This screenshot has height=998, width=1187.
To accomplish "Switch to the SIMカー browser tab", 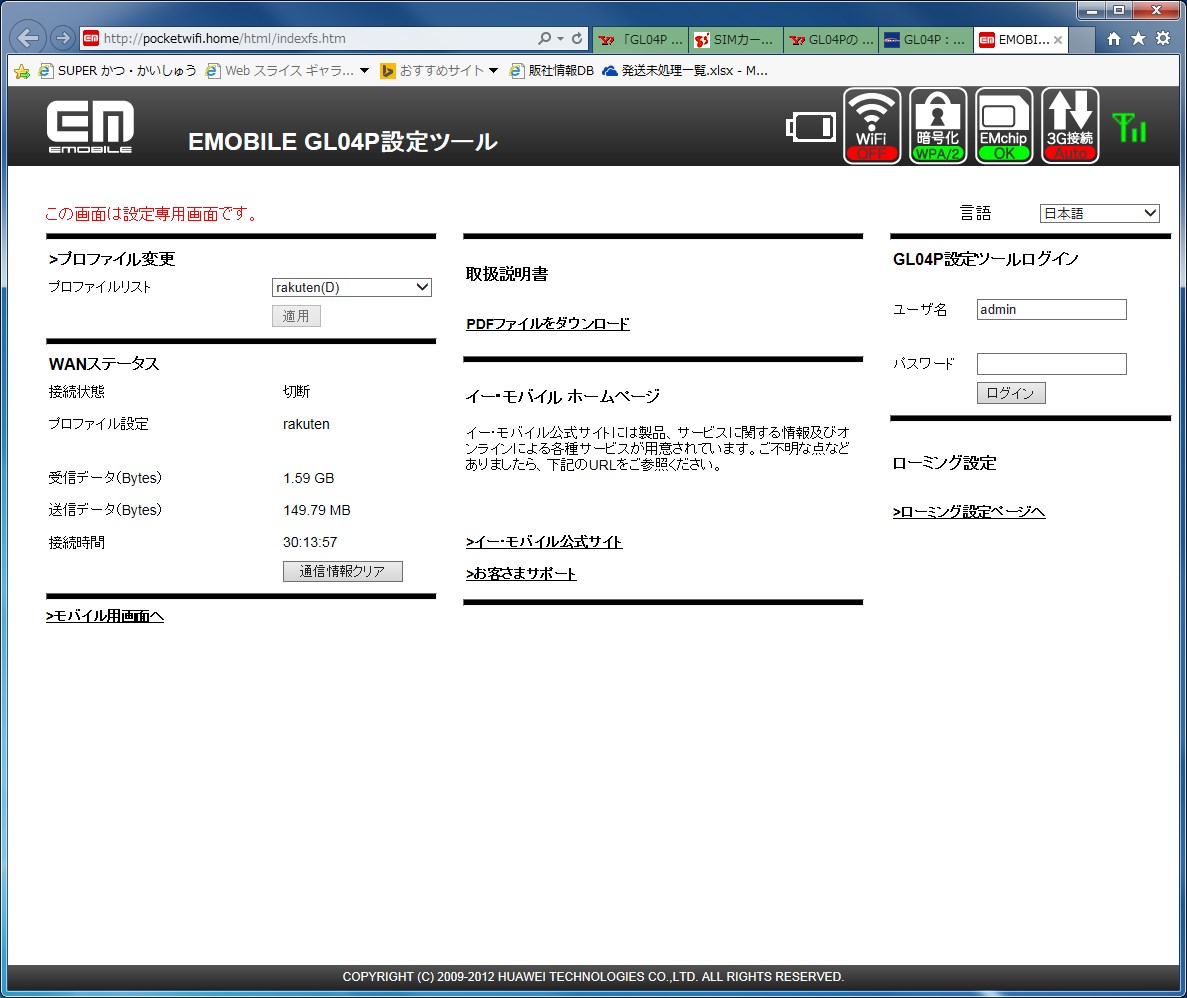I will (735, 40).
